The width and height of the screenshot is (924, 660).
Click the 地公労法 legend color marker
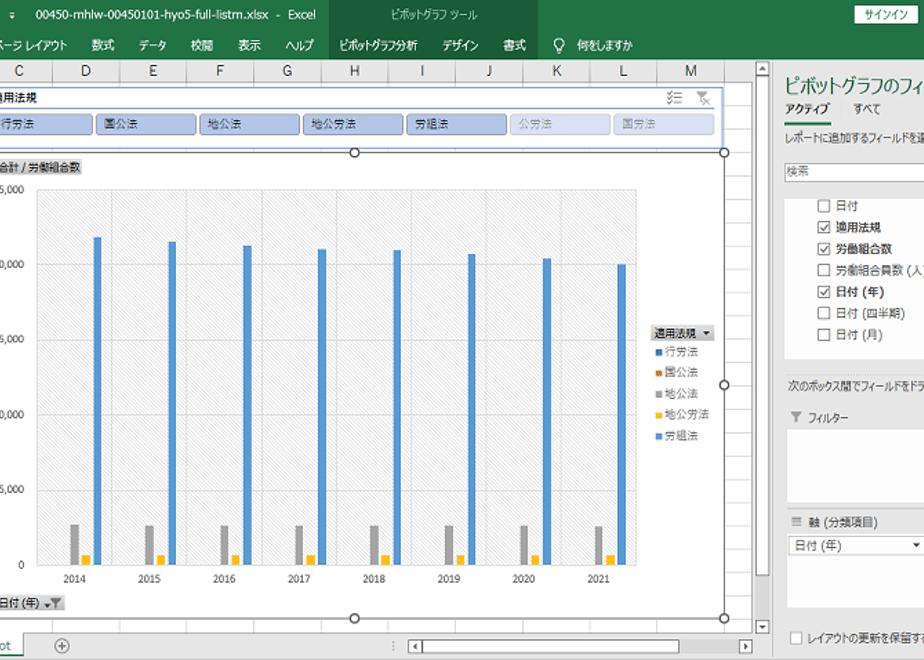tap(659, 415)
